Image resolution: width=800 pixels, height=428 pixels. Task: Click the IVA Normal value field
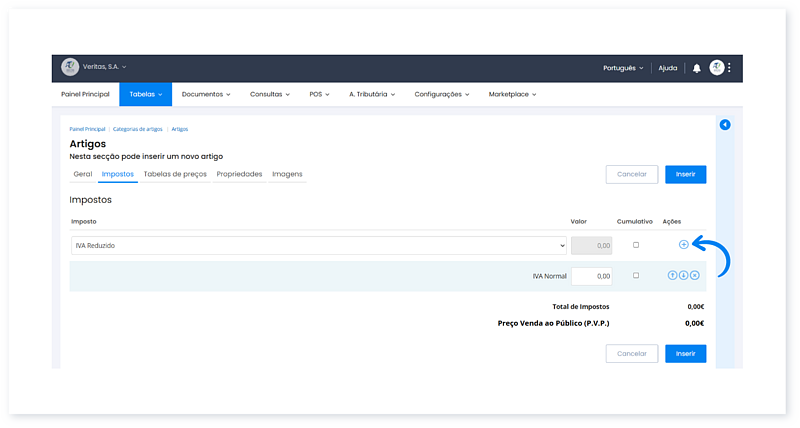tap(591, 275)
